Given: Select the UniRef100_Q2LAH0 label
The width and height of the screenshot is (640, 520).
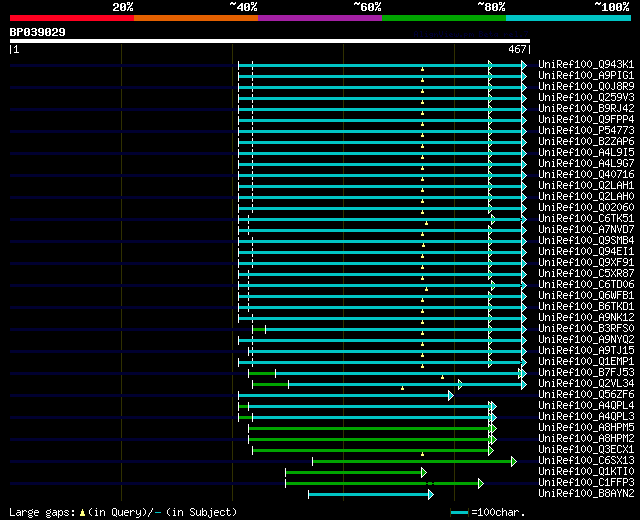Looking at the screenshot, I should tap(586, 197).
